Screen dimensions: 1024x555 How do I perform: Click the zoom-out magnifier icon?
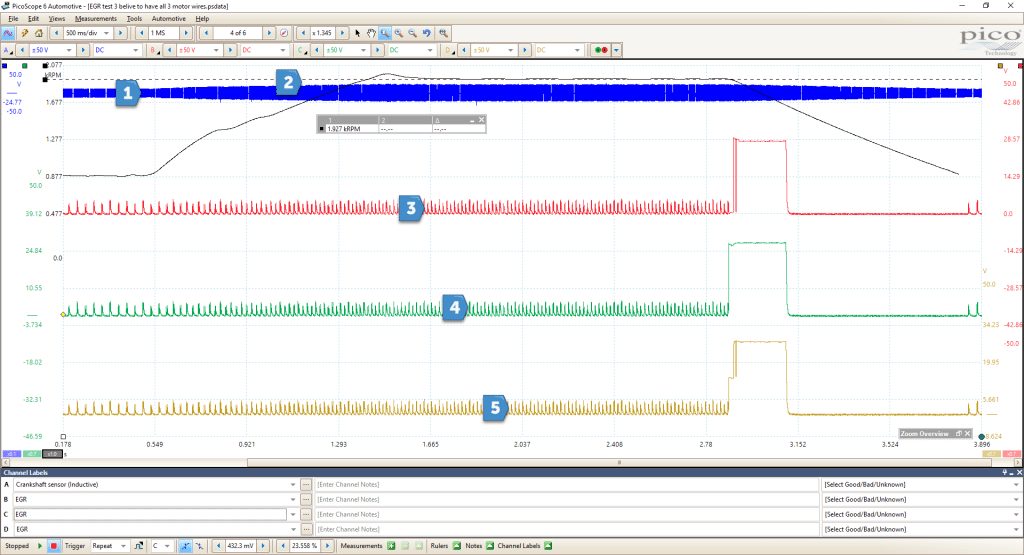(x=413, y=33)
